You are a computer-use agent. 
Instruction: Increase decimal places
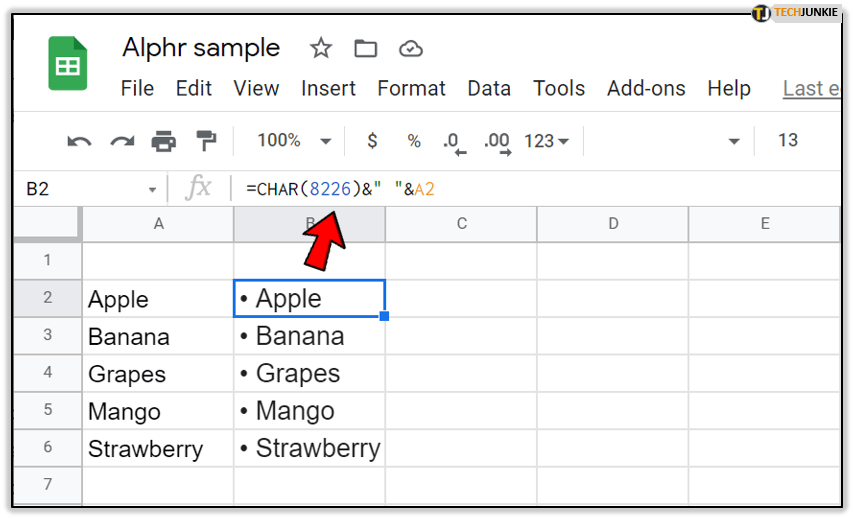point(497,142)
